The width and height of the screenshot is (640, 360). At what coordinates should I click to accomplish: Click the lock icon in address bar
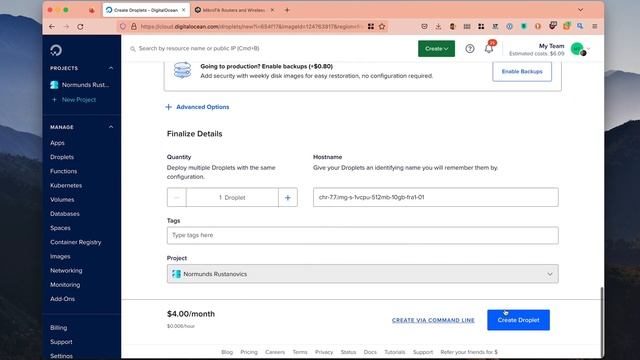click(x=133, y=27)
